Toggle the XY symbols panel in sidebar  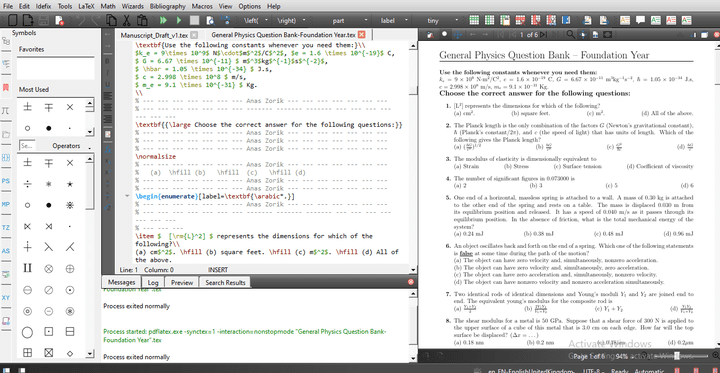pos(6,298)
